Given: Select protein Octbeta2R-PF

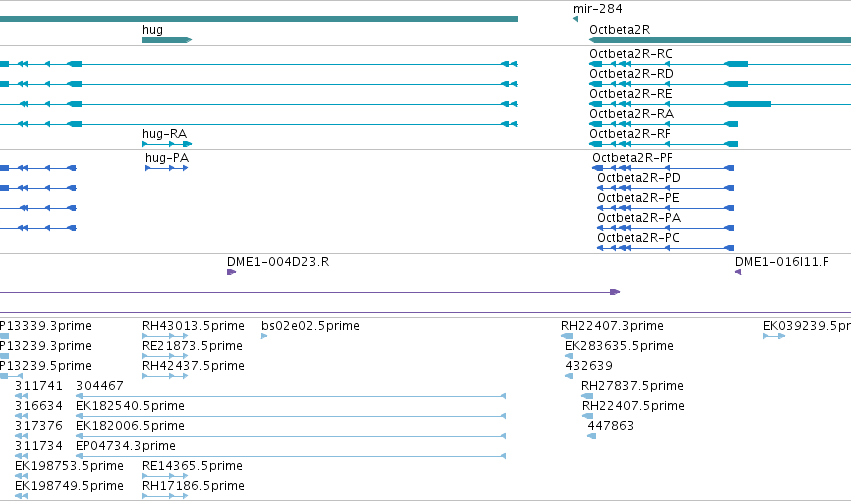Looking at the screenshot, I should (632, 158).
